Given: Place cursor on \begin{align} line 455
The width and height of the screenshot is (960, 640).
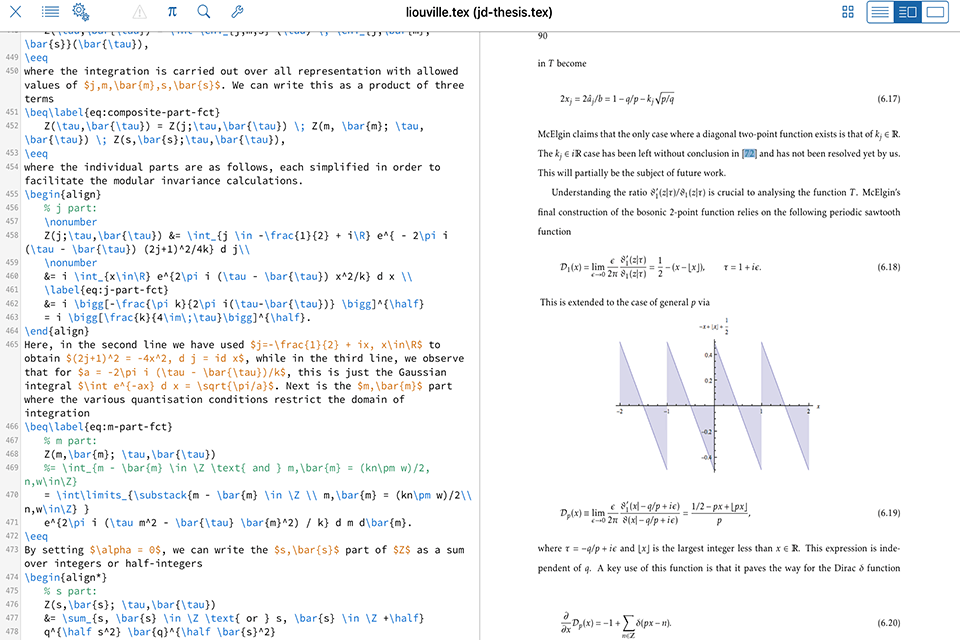Looking at the screenshot, I should 62,194.
